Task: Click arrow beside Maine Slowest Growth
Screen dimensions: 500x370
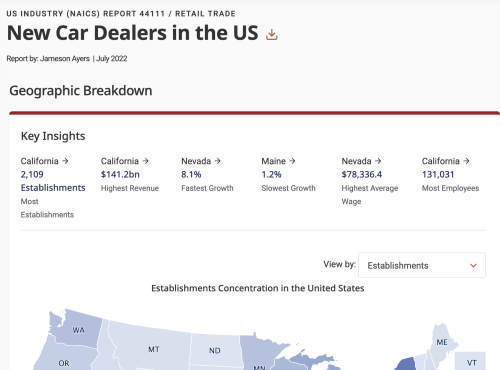Action: point(292,161)
